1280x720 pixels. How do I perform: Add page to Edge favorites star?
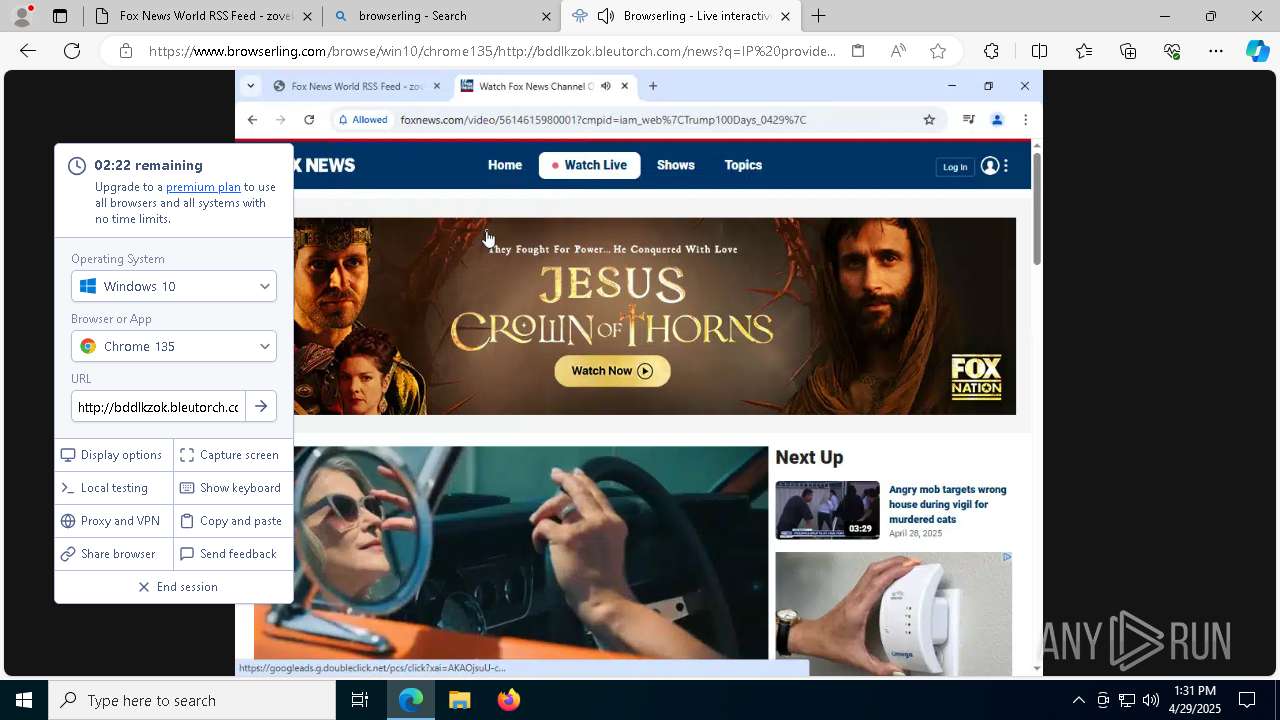coord(938,51)
